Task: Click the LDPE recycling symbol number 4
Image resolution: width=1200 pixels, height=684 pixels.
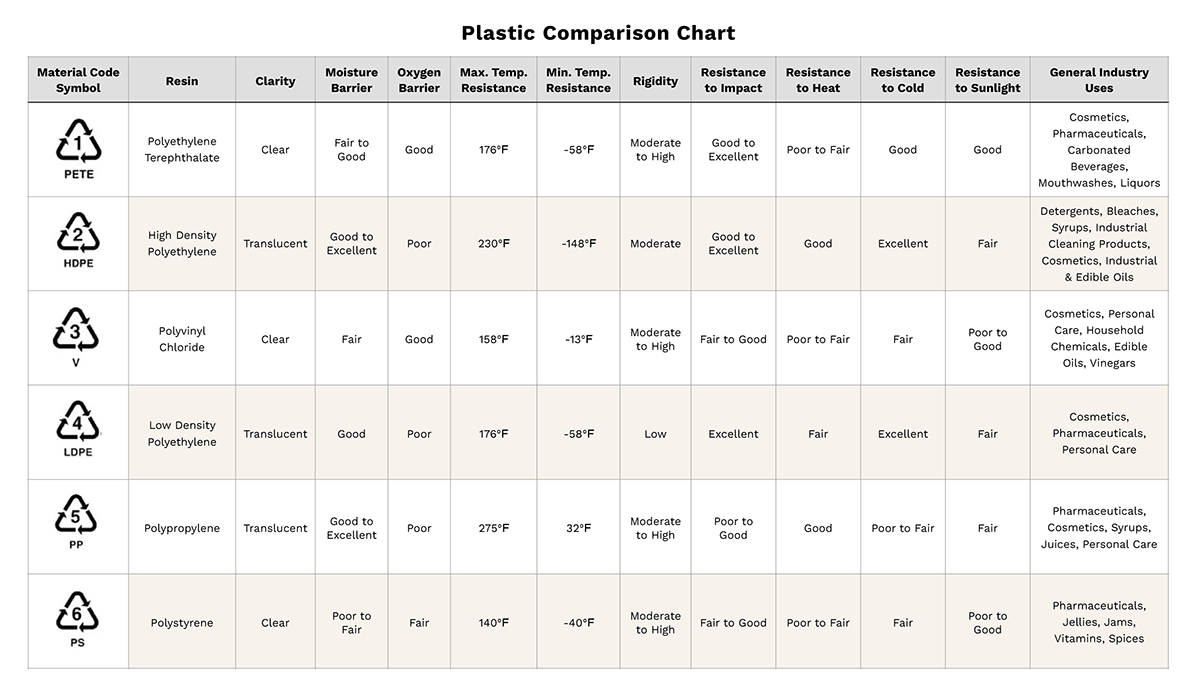Action: (78, 425)
